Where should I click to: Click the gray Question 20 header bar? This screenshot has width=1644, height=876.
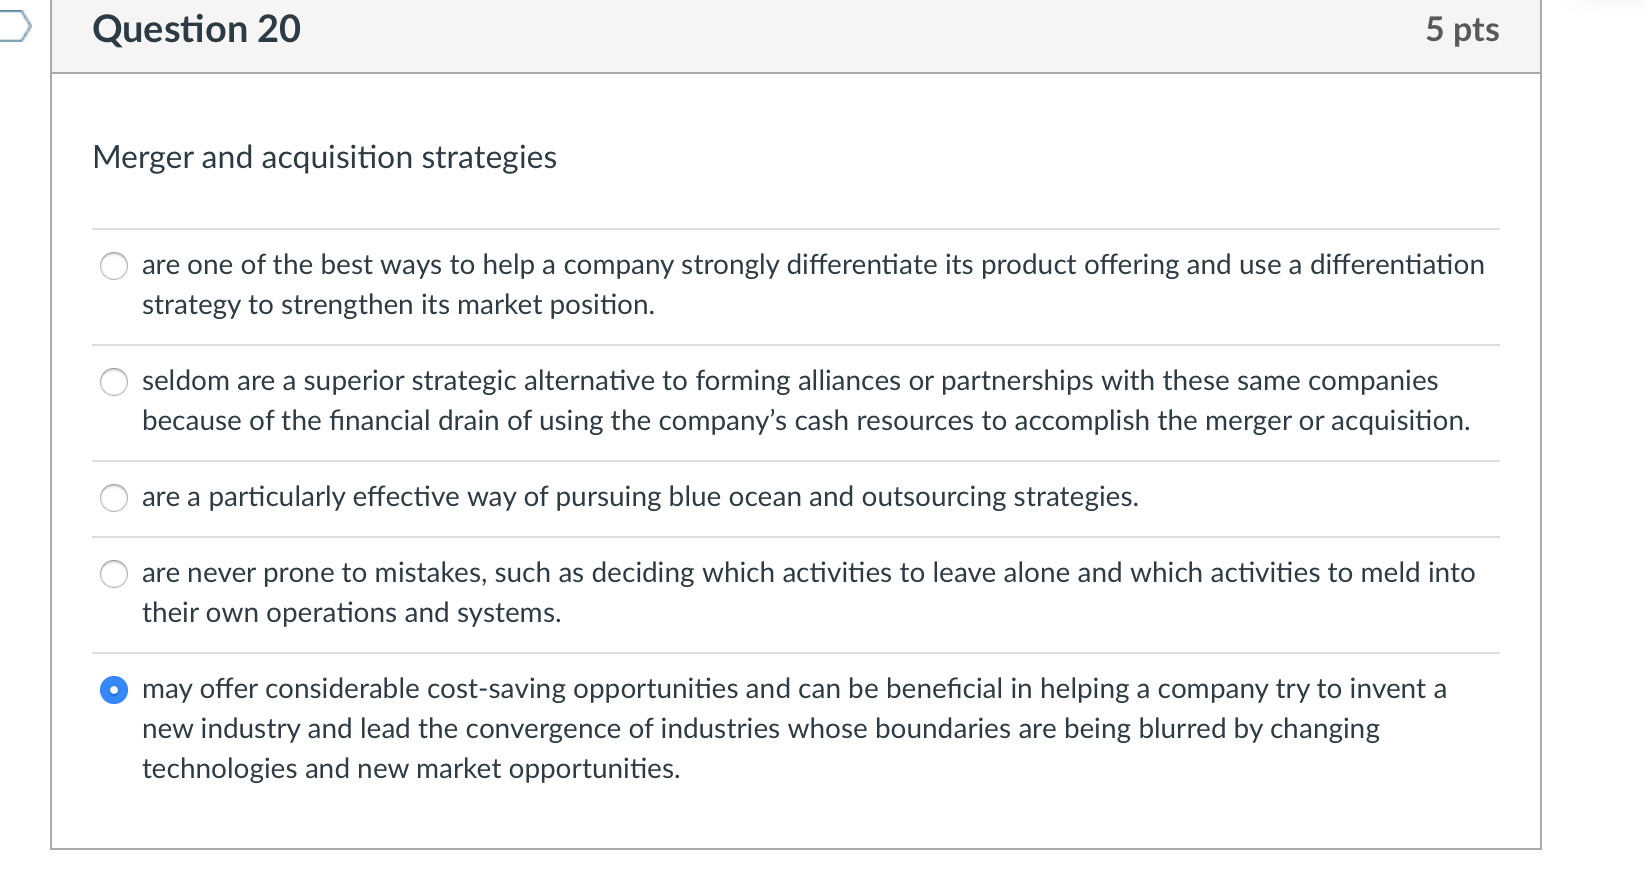tap(796, 36)
